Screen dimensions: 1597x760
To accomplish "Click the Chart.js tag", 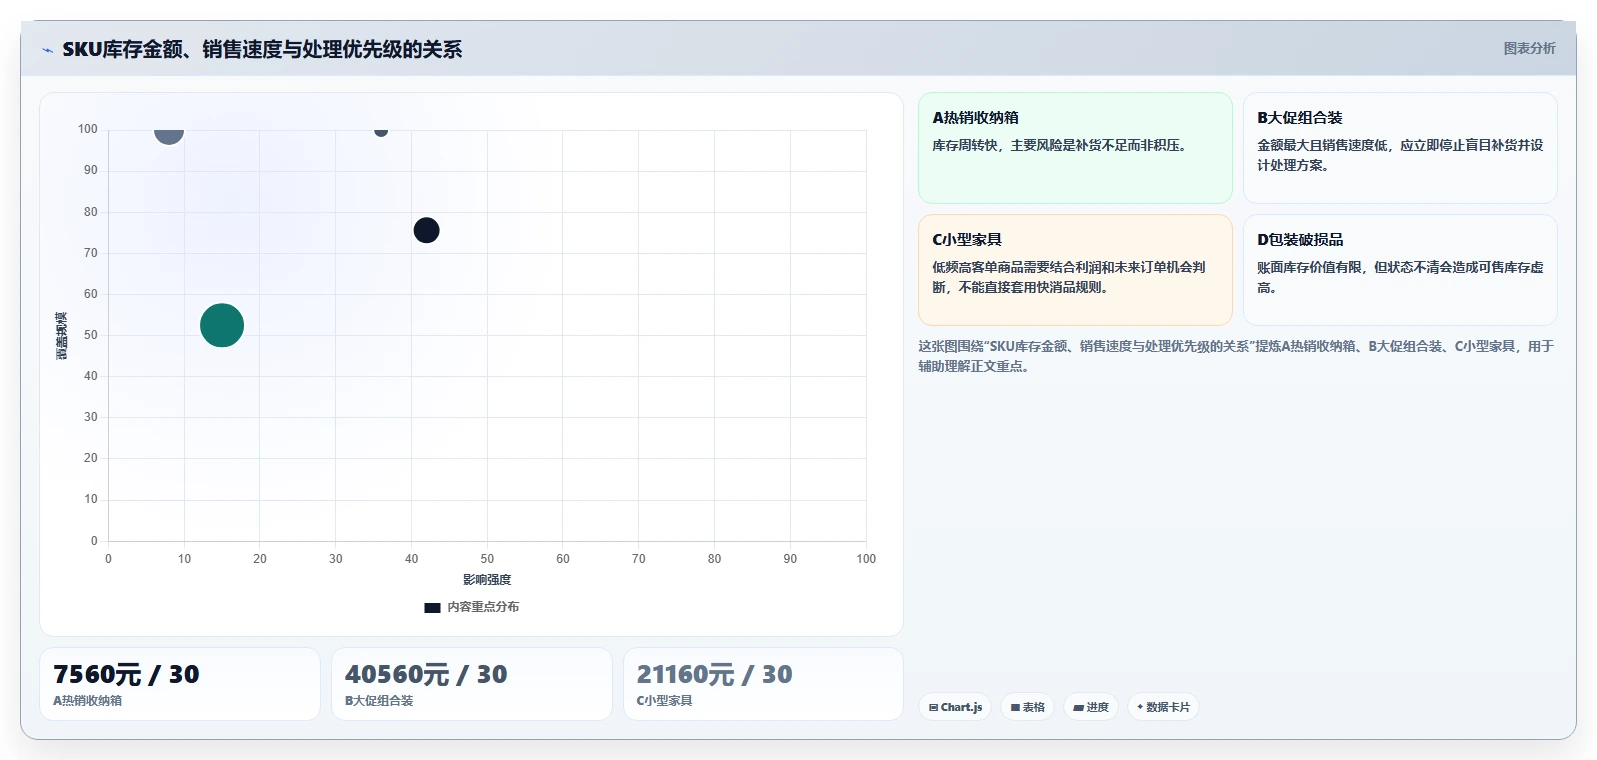I will (955, 707).
